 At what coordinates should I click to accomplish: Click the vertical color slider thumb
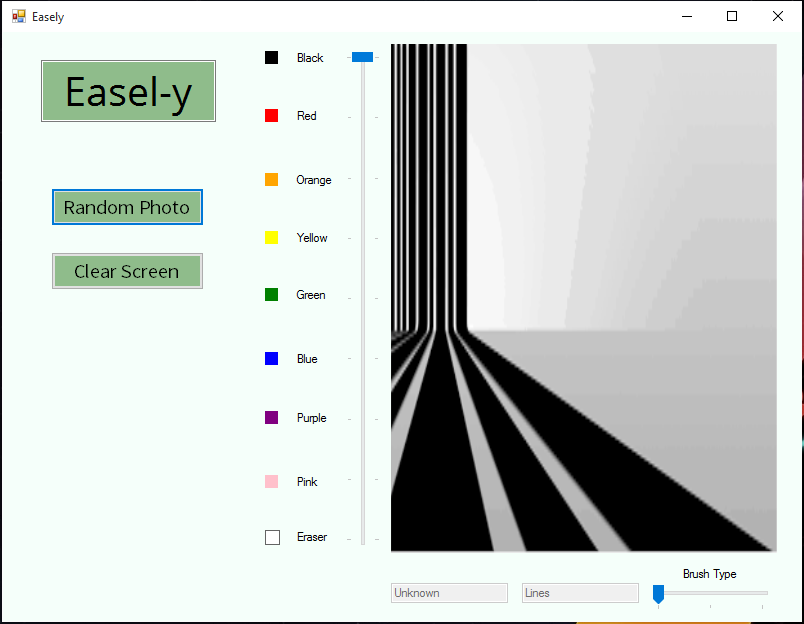363,57
